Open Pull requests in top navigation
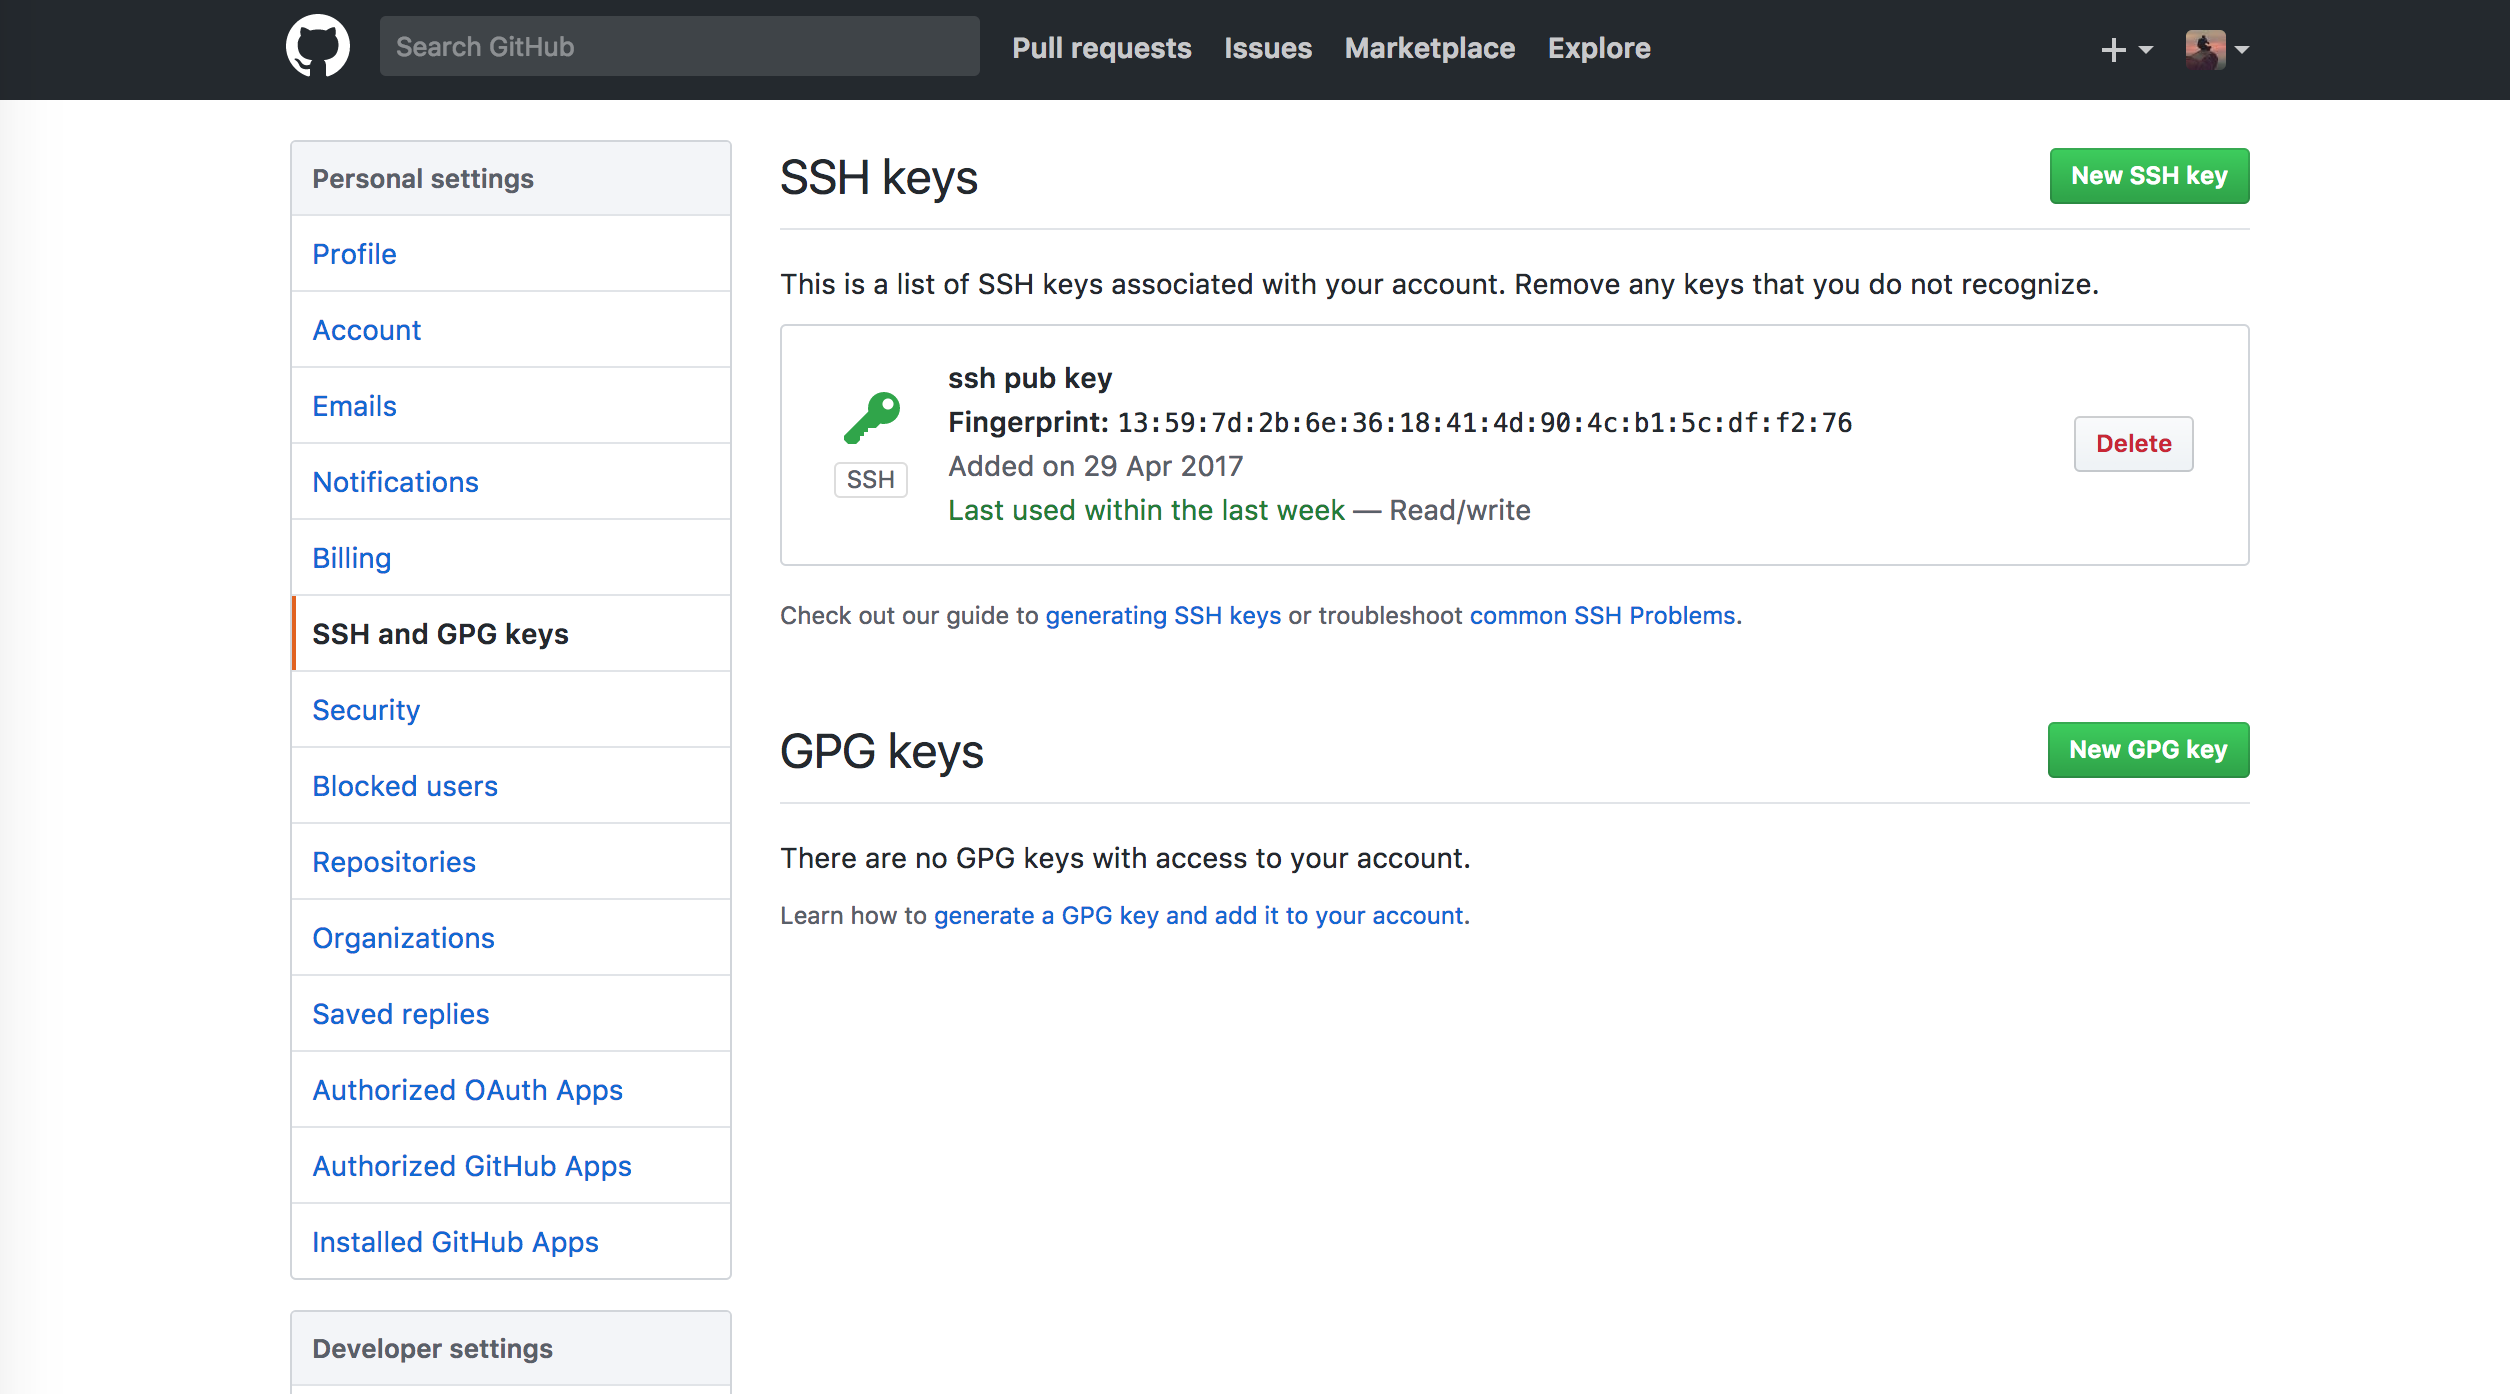Image resolution: width=2510 pixels, height=1394 pixels. pos(1101,48)
